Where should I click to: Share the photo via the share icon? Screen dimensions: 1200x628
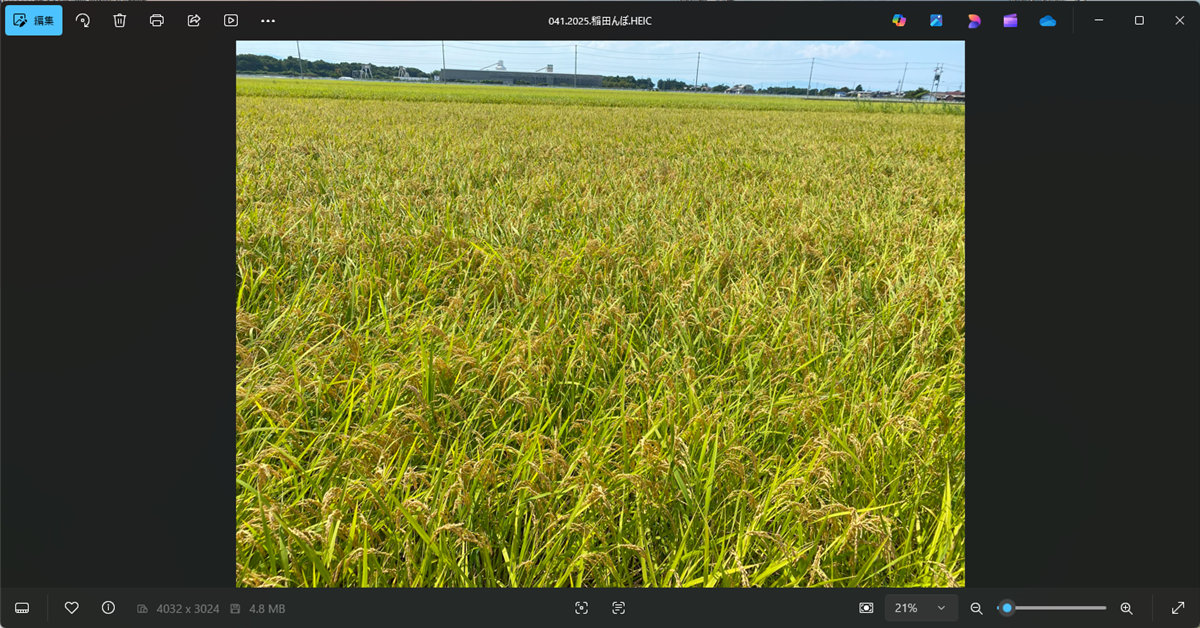click(x=194, y=20)
